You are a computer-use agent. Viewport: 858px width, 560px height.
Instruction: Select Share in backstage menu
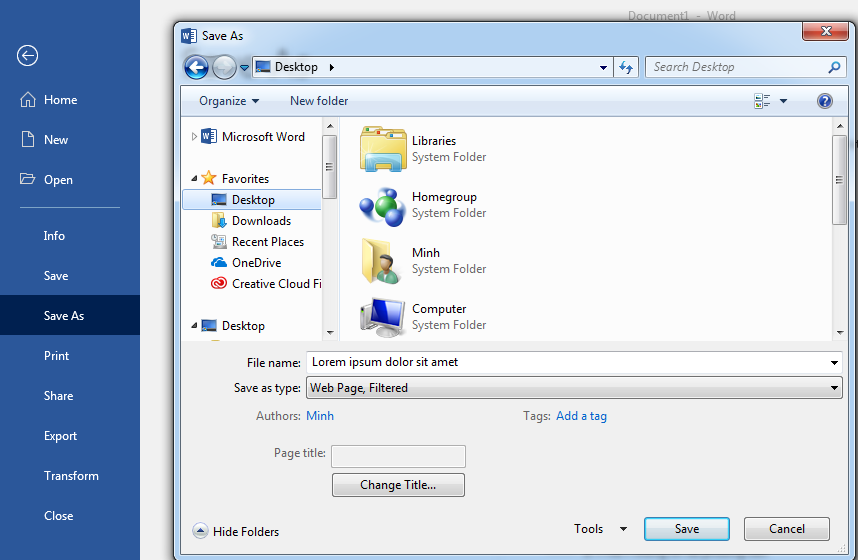[x=59, y=395]
